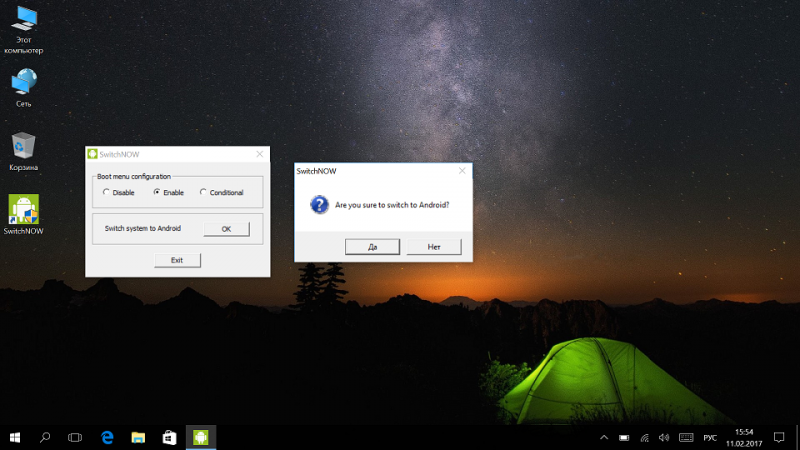Screen dimensions: 800x450
Task: Expand the hidden system tray icons
Action: 603,438
